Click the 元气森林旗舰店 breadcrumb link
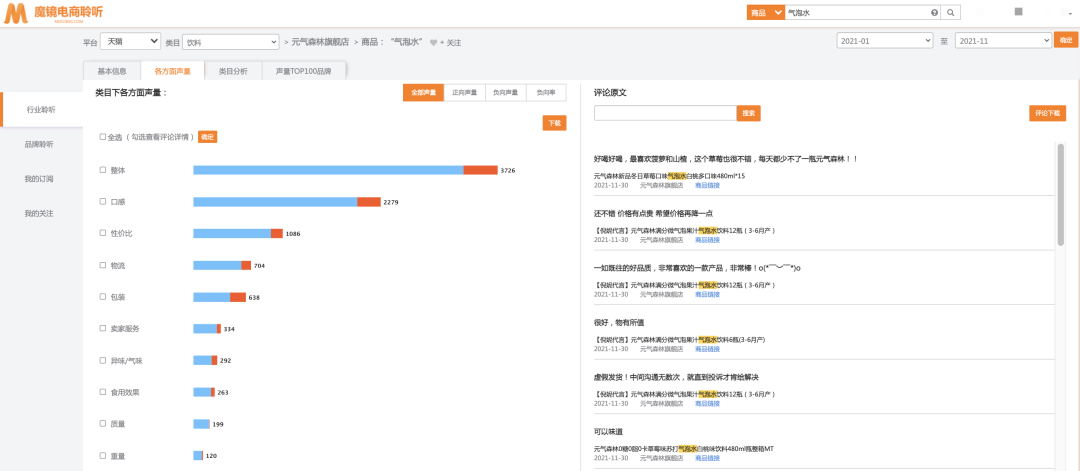The image size is (1080, 471). pyautogui.click(x=320, y=42)
